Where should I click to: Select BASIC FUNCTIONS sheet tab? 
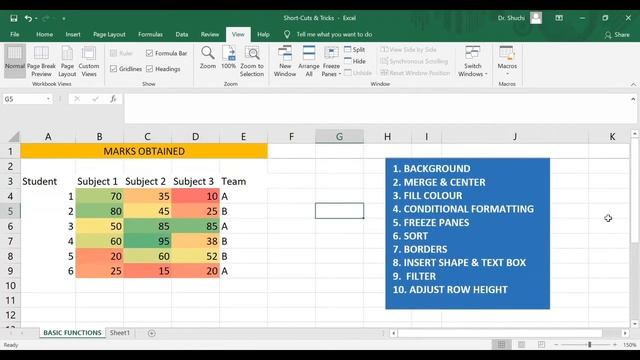click(72, 333)
